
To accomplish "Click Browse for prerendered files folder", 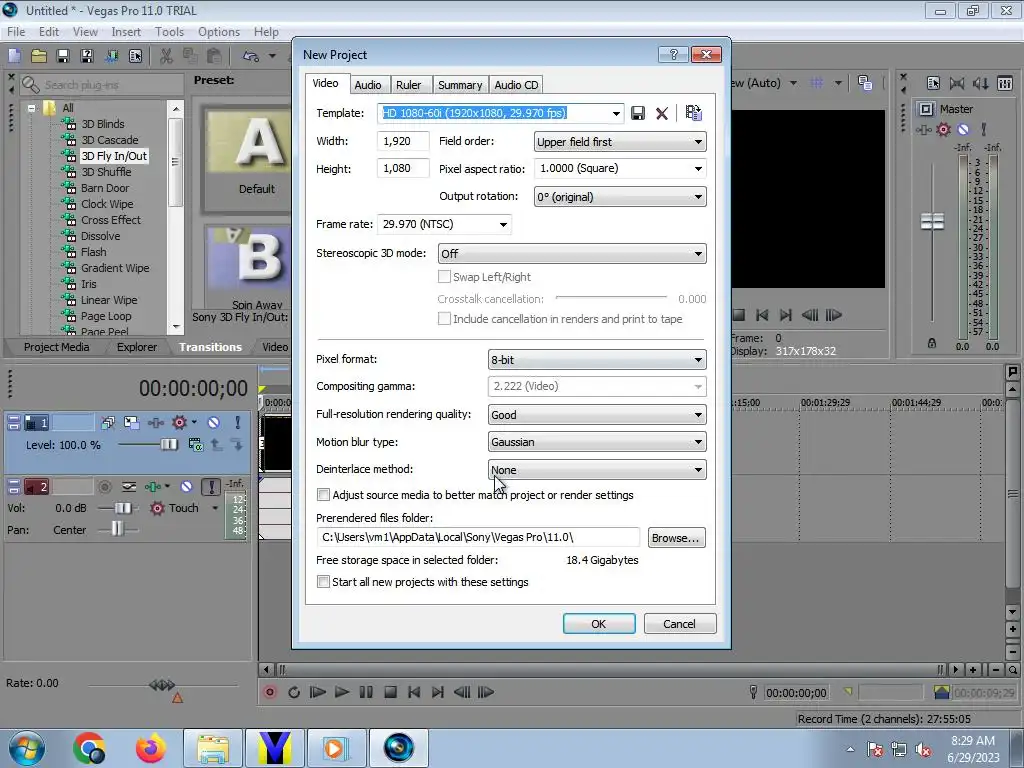I will click(676, 537).
